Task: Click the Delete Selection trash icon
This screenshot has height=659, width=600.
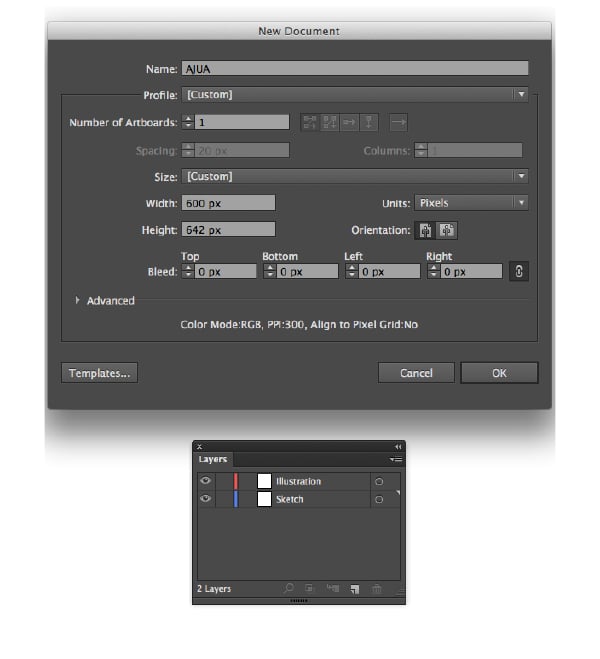Action: coord(377,589)
